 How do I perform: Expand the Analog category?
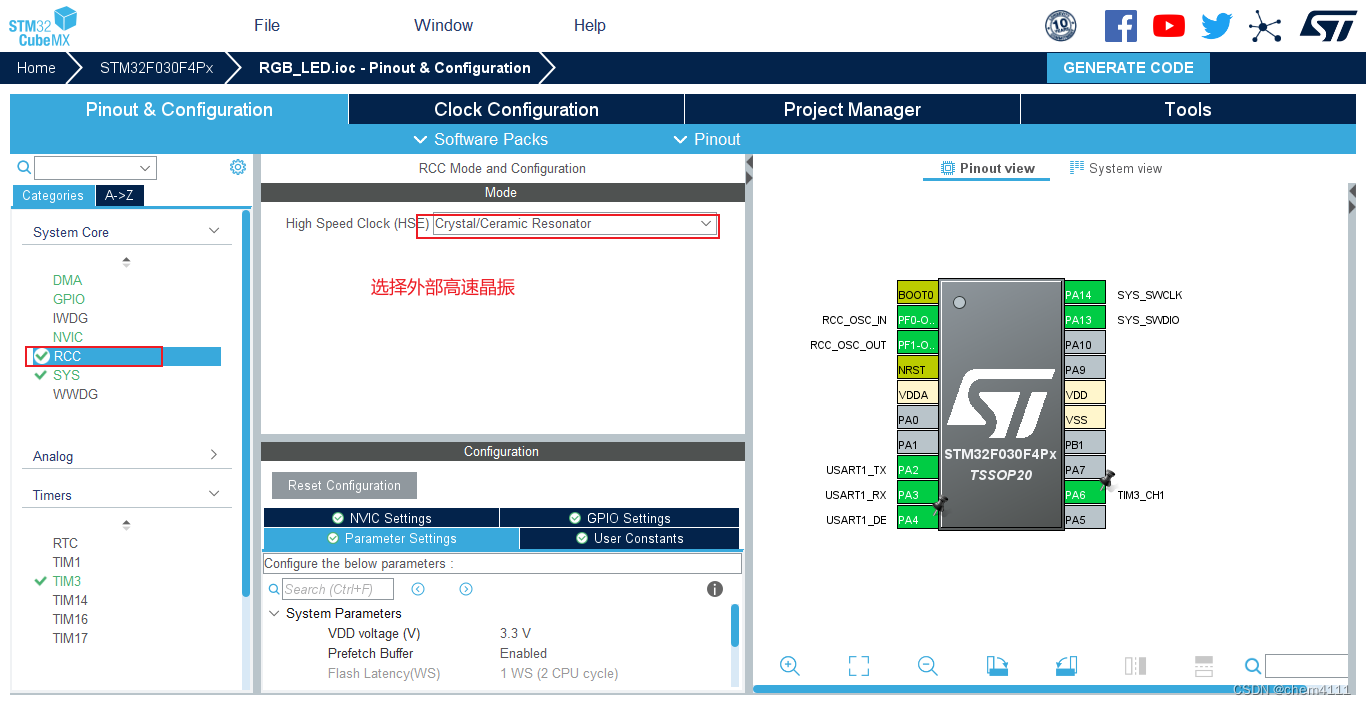point(213,455)
